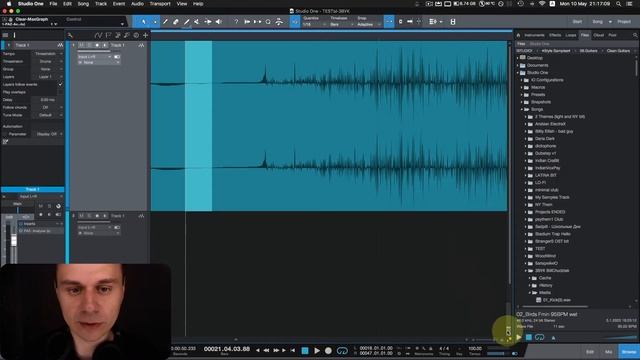Image resolution: width=640 pixels, height=360 pixels.
Task: Open the Files tab in browser
Action: (585, 36)
